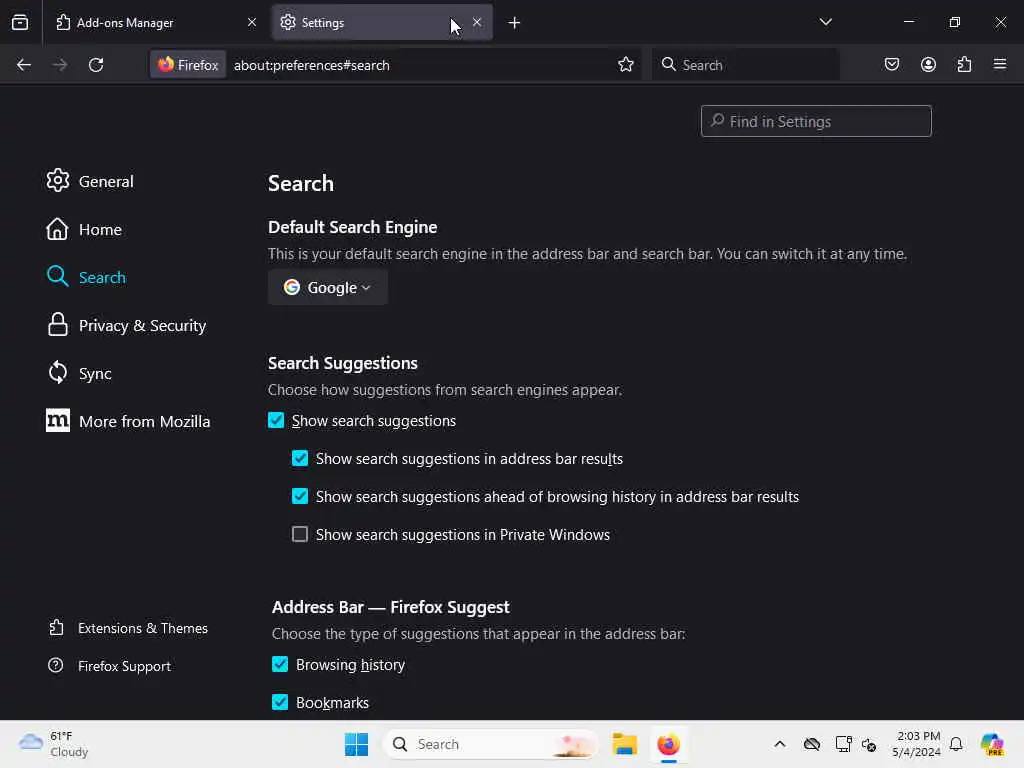The height and width of the screenshot is (768, 1024).
Task: Open a new tab with the plus button
Action: [514, 23]
